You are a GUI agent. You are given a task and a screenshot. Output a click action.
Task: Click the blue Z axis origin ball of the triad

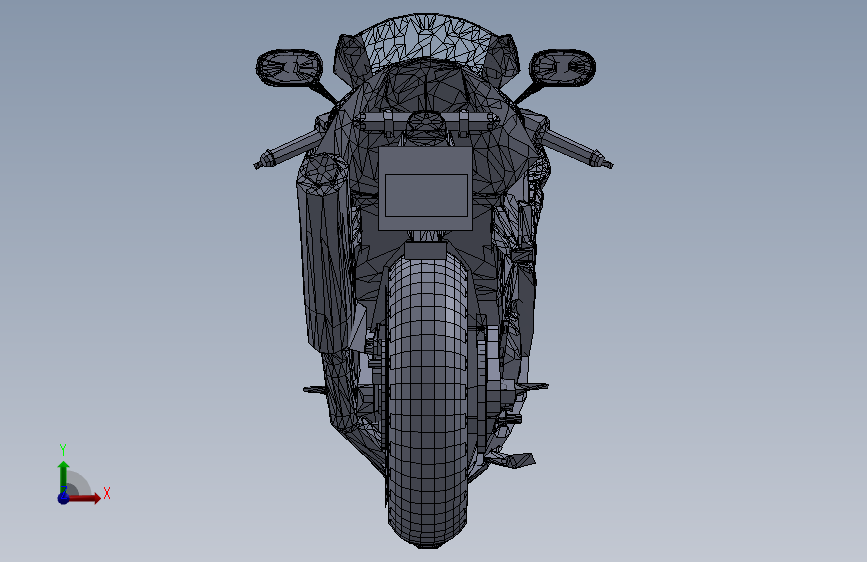click(x=64, y=498)
